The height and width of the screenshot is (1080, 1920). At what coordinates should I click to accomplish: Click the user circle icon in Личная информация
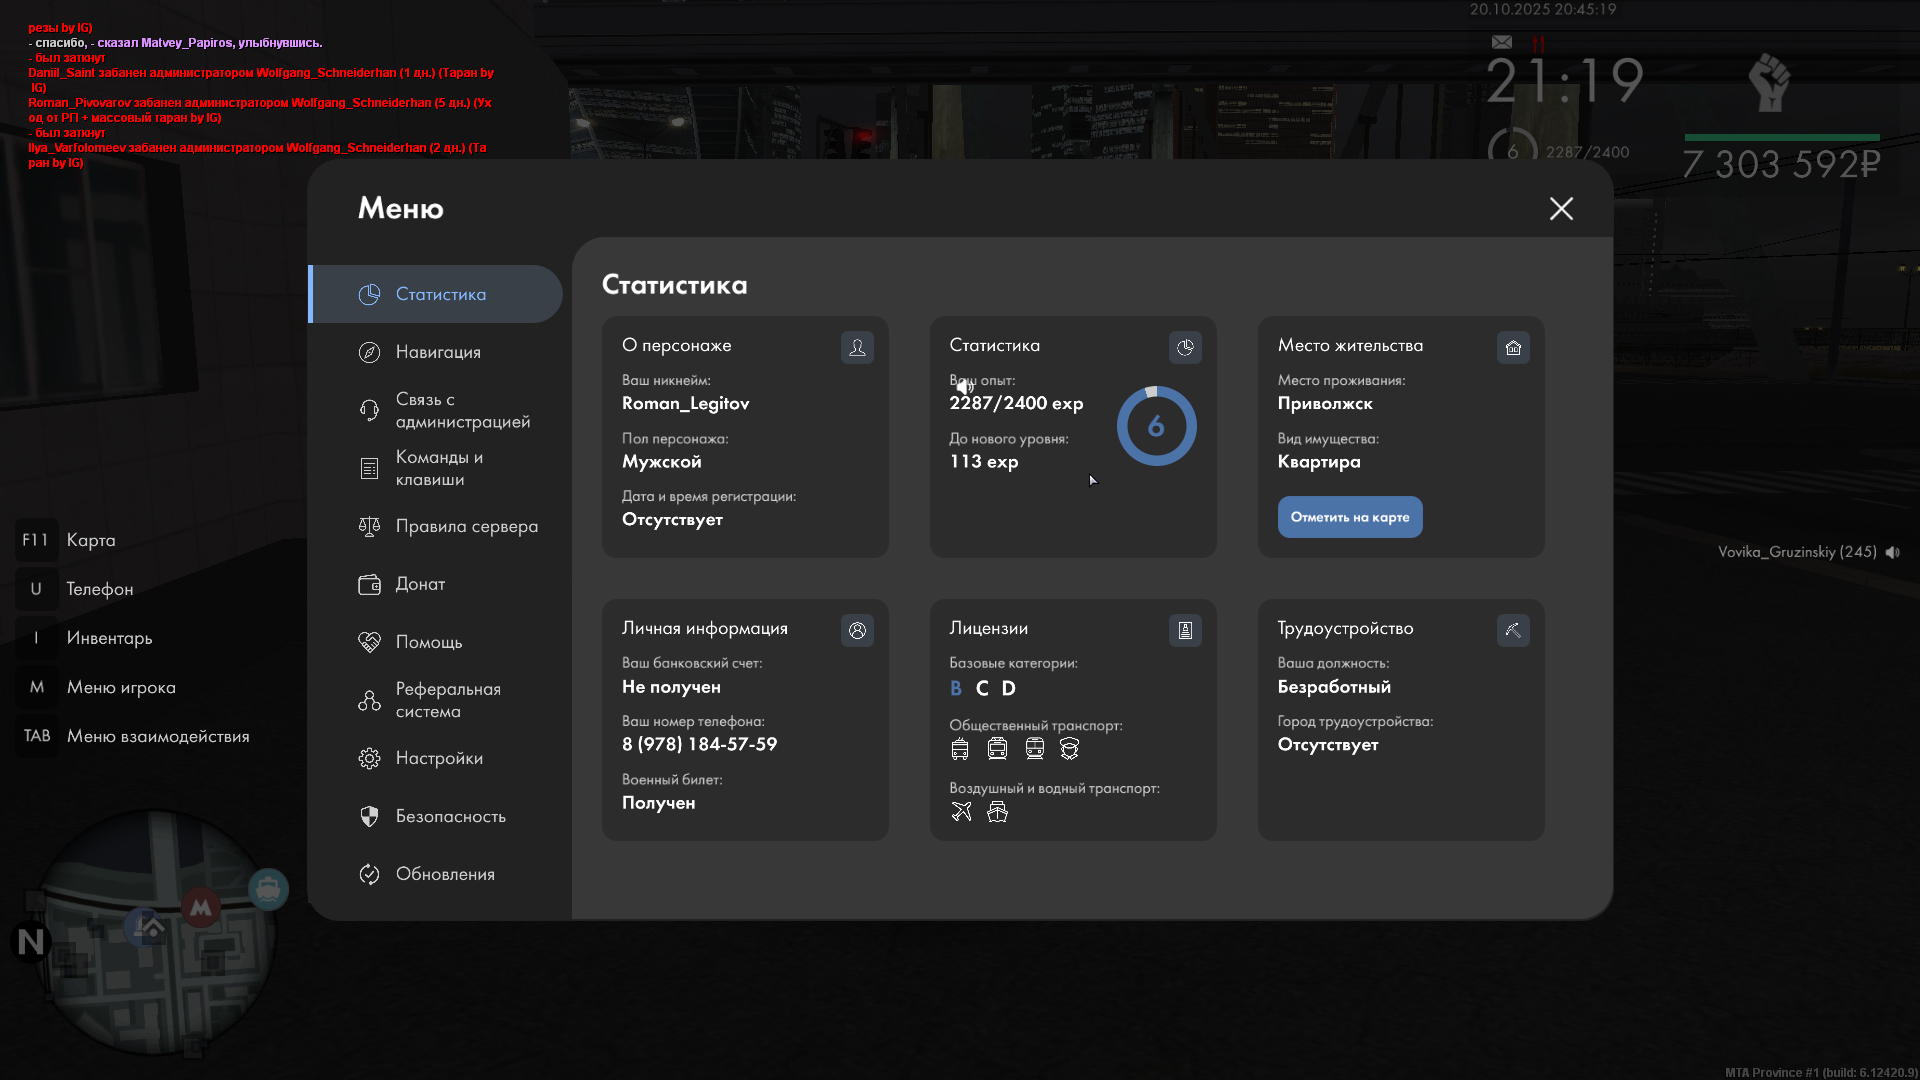click(x=857, y=630)
